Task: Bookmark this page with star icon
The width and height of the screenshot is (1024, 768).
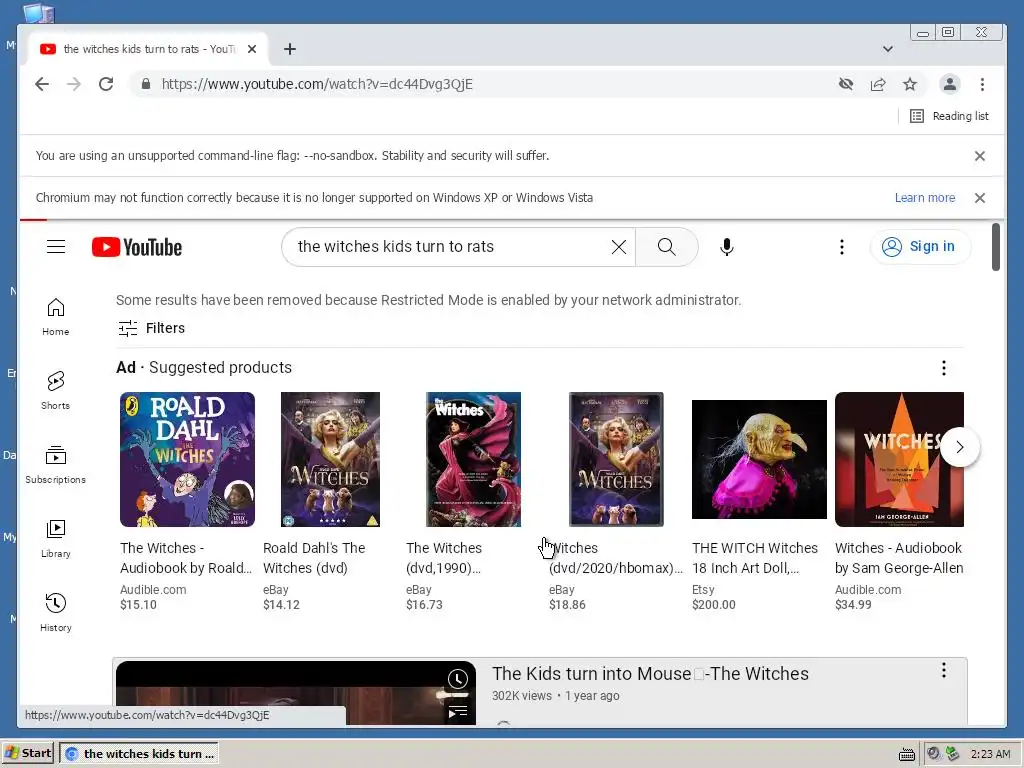Action: [910, 84]
